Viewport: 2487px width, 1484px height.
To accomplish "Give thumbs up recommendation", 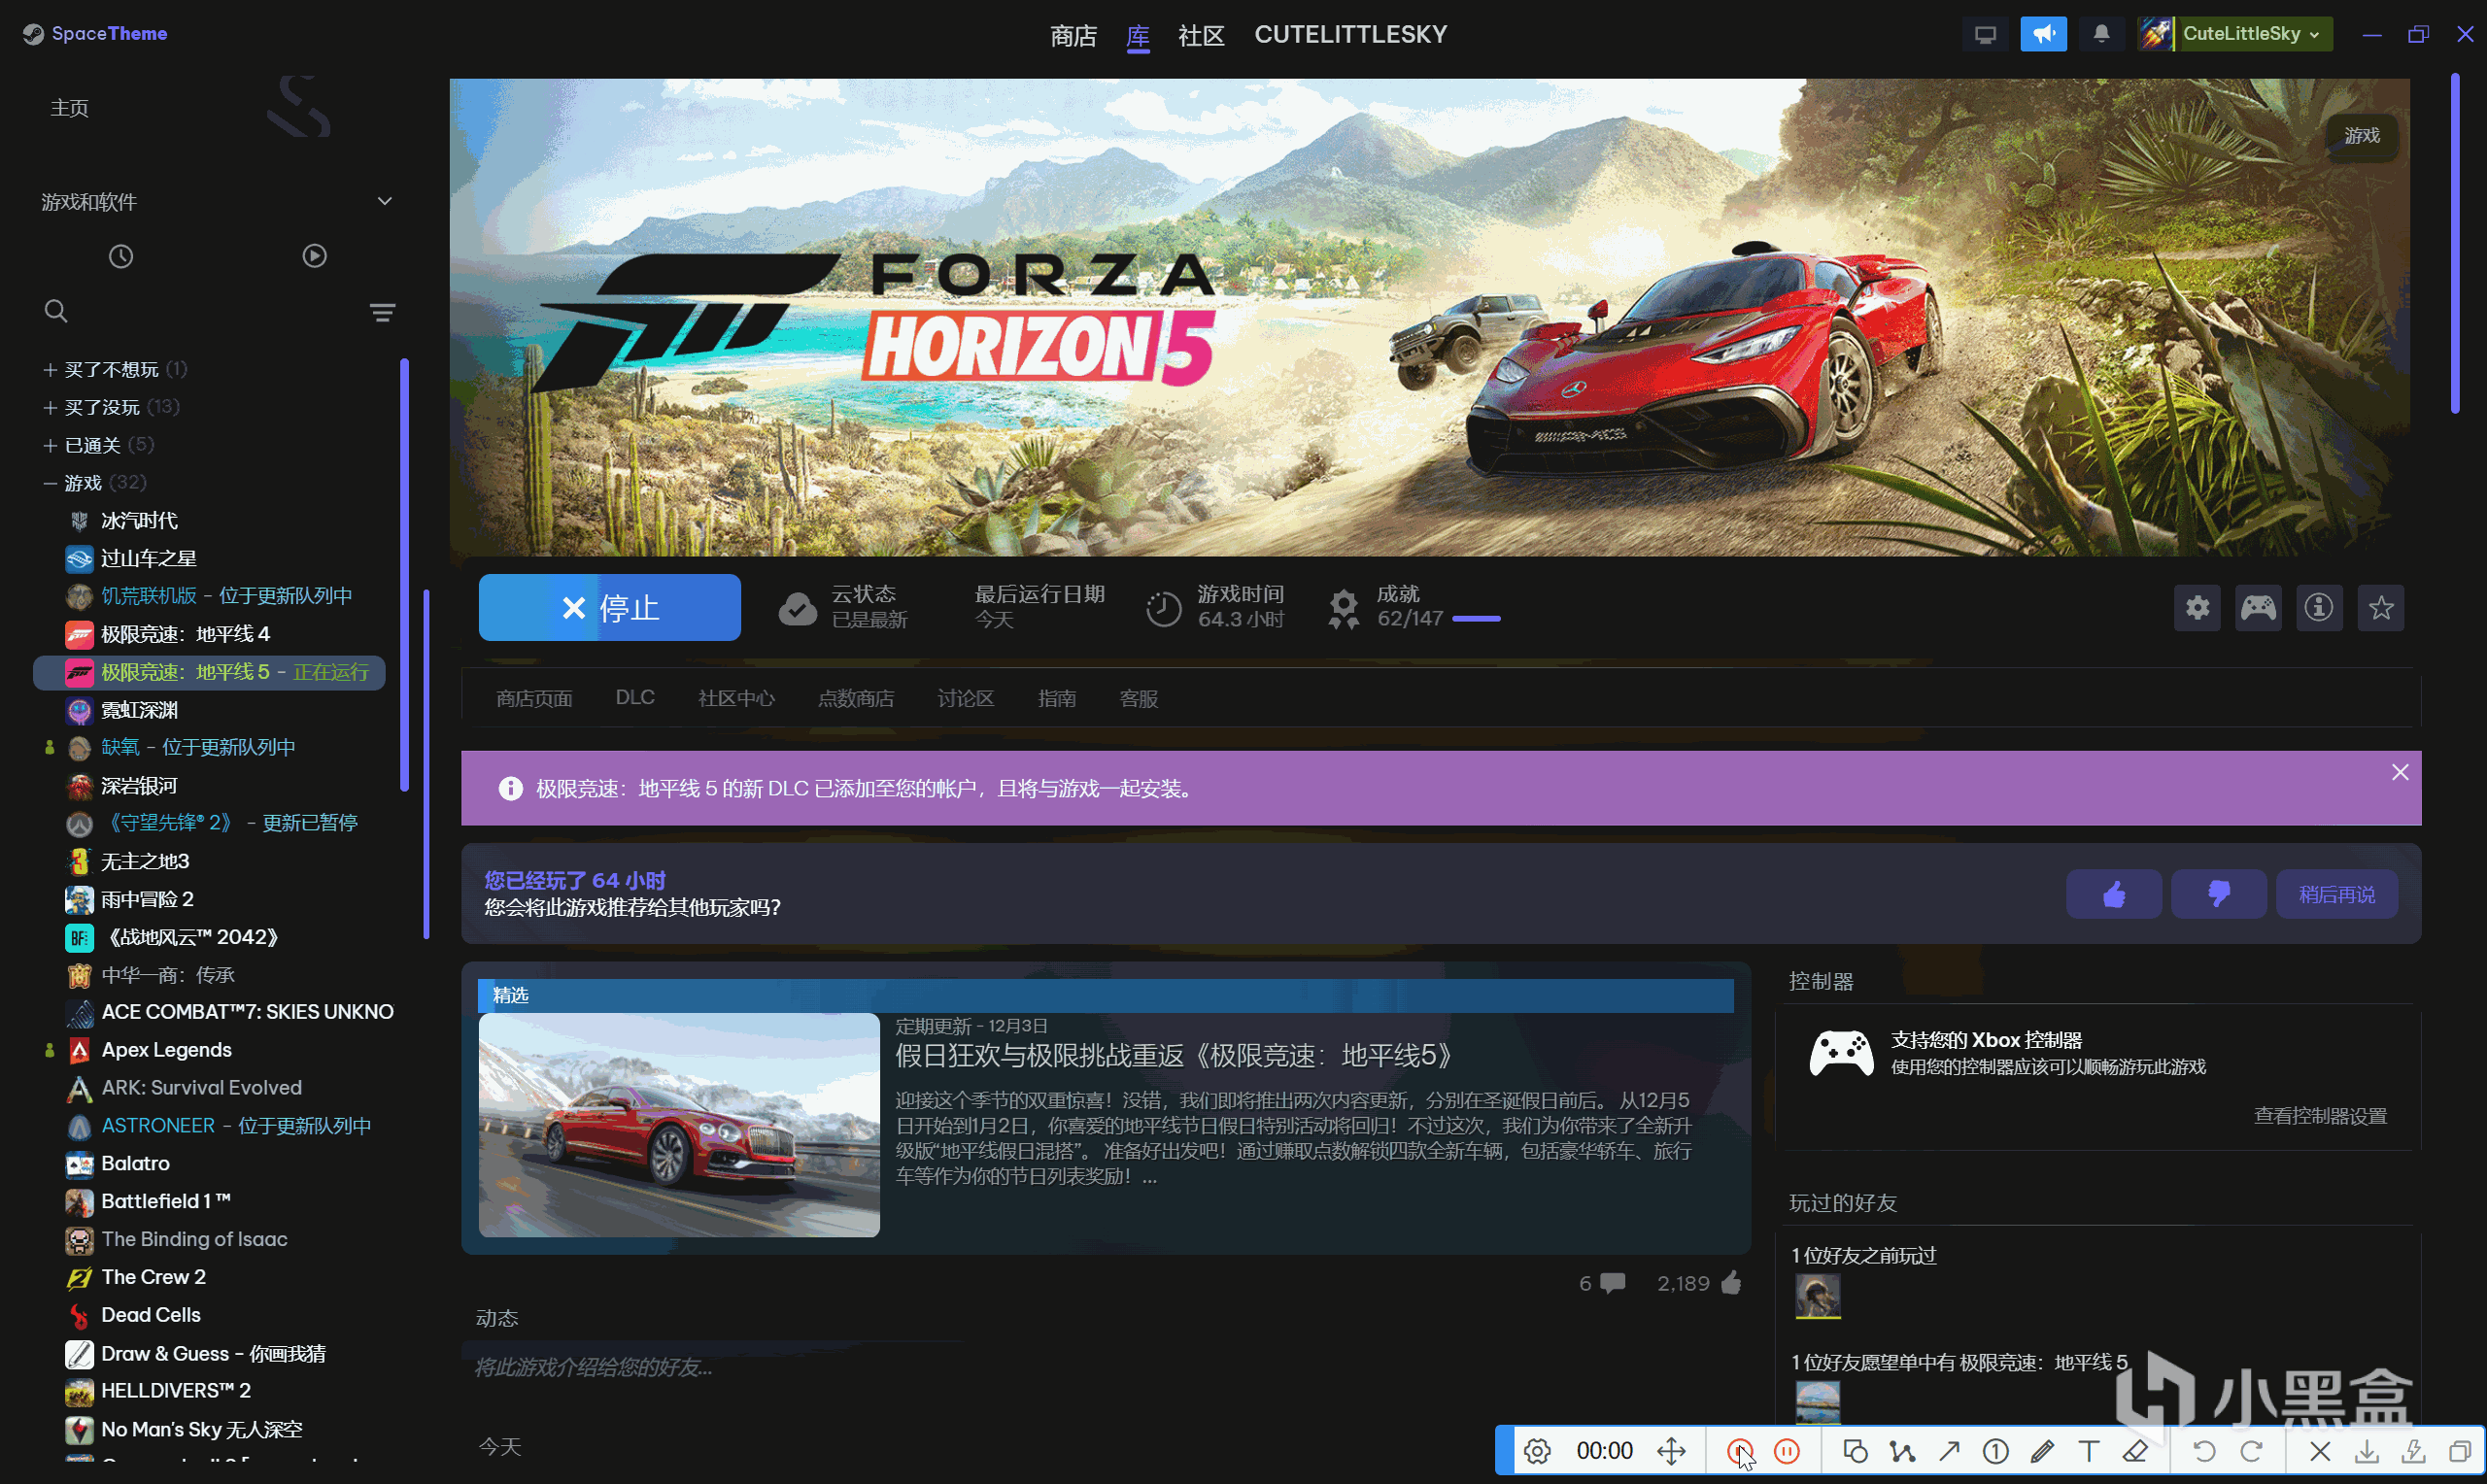I will [x=2113, y=894].
